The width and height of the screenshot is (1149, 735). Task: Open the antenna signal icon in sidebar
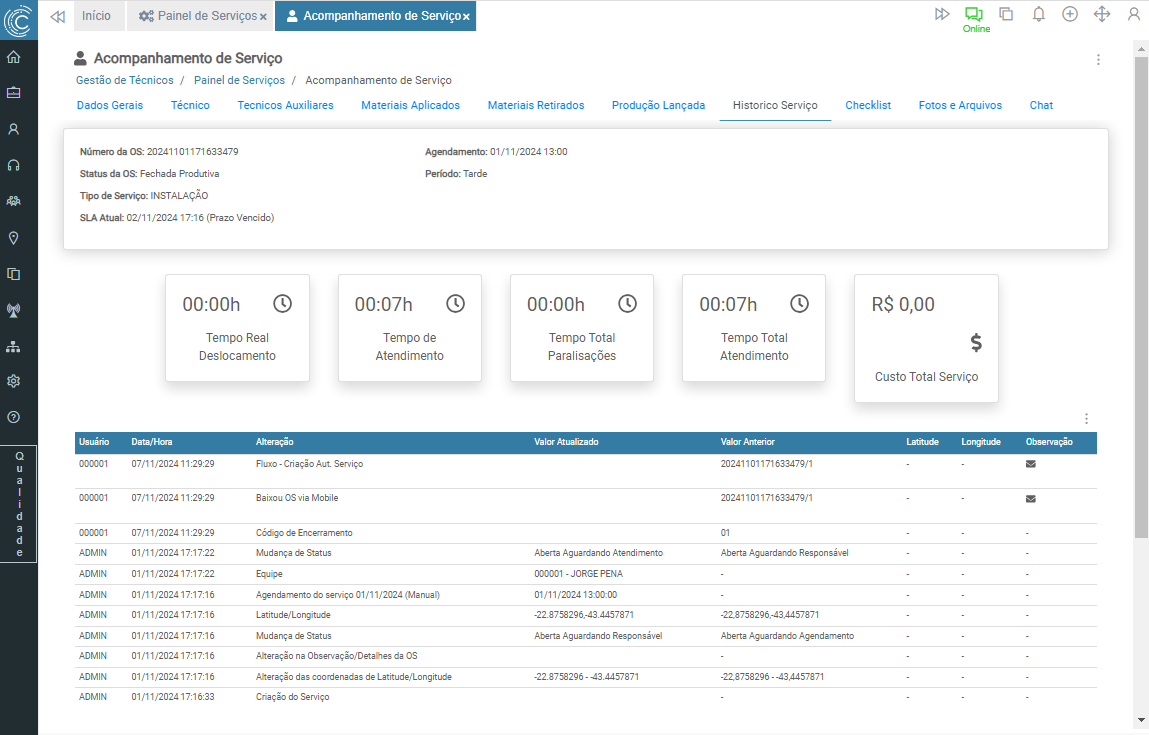point(14,310)
